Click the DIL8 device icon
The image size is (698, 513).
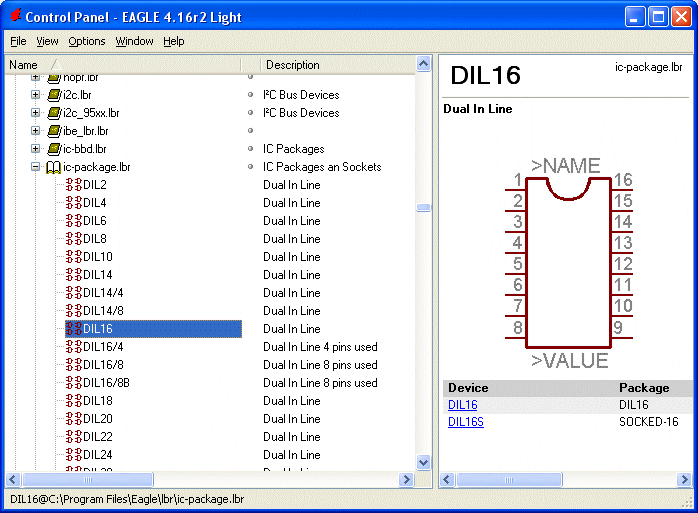pos(74,239)
